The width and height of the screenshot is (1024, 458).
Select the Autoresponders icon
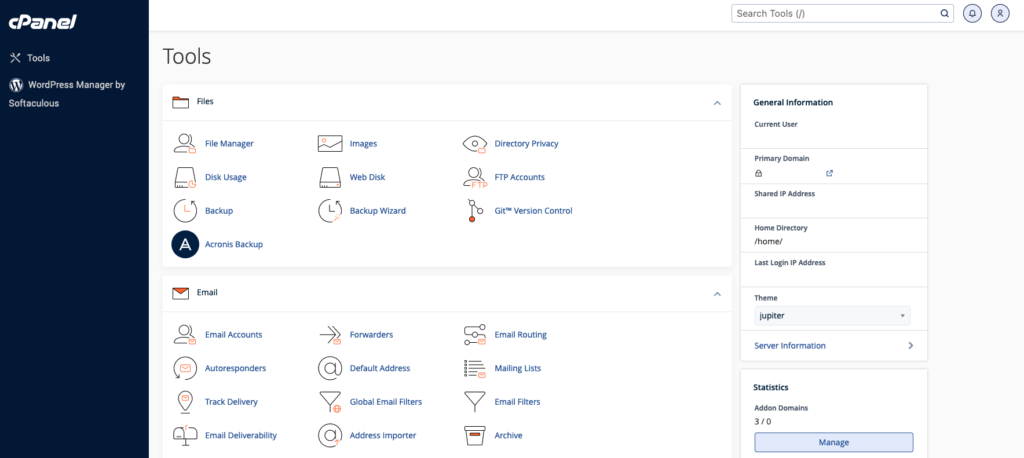click(x=185, y=368)
